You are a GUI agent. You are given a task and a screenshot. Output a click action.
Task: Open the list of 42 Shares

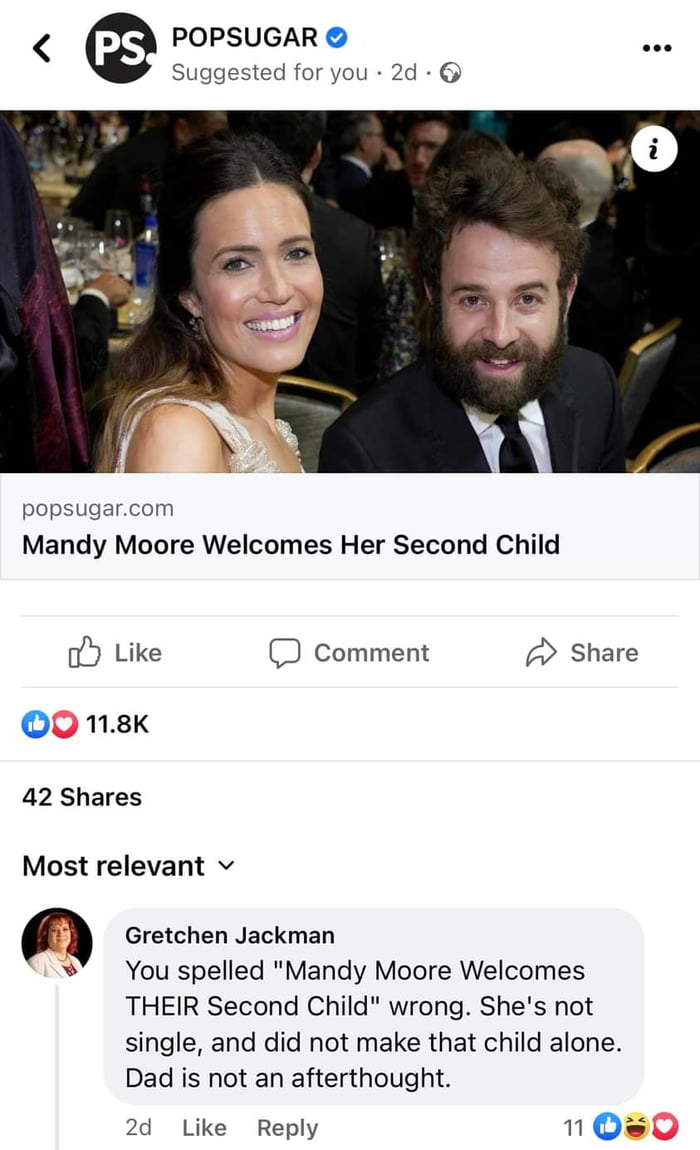81,797
